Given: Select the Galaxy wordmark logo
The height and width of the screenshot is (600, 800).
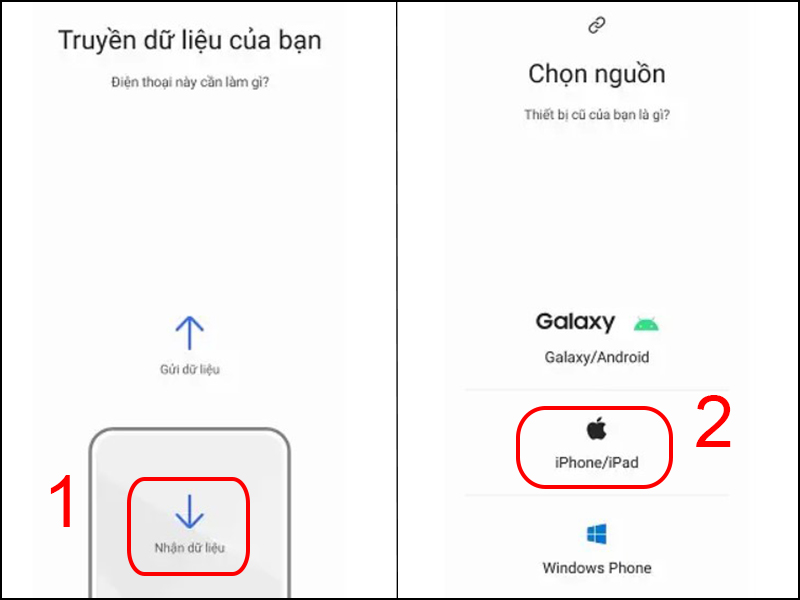Looking at the screenshot, I should point(575,322).
